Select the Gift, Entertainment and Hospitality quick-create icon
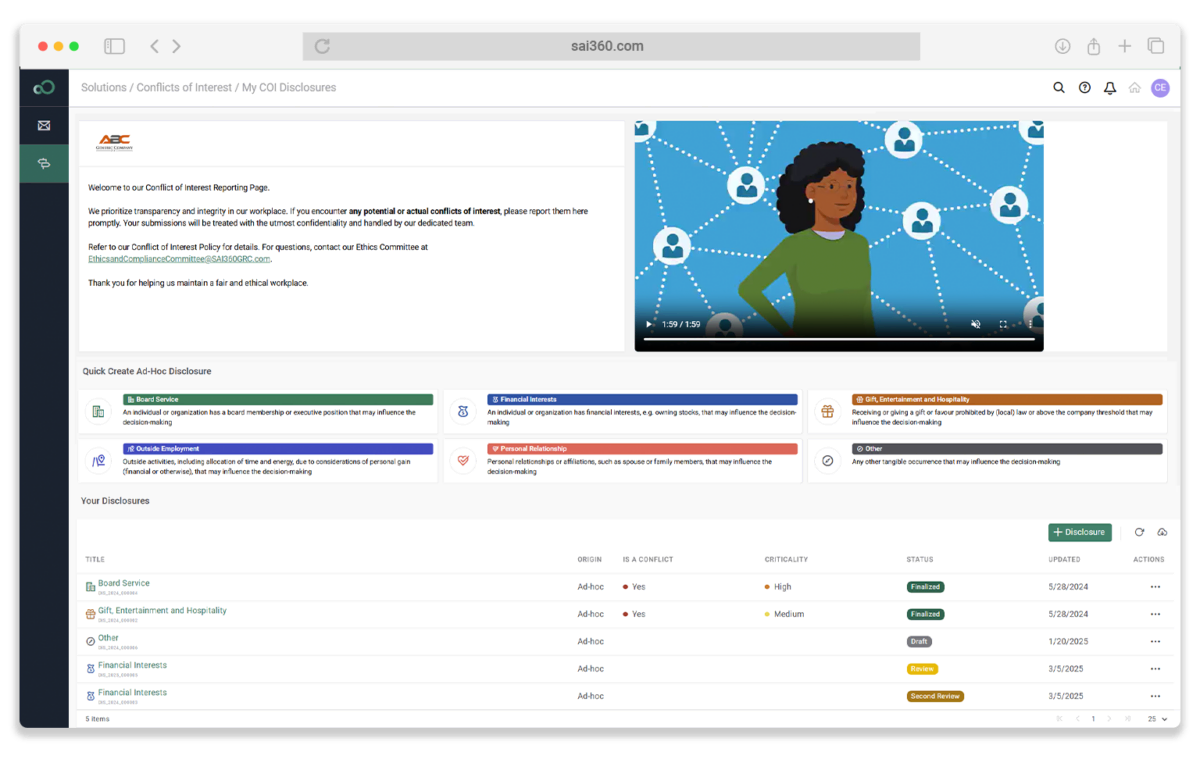The image size is (1200, 770). (826, 411)
